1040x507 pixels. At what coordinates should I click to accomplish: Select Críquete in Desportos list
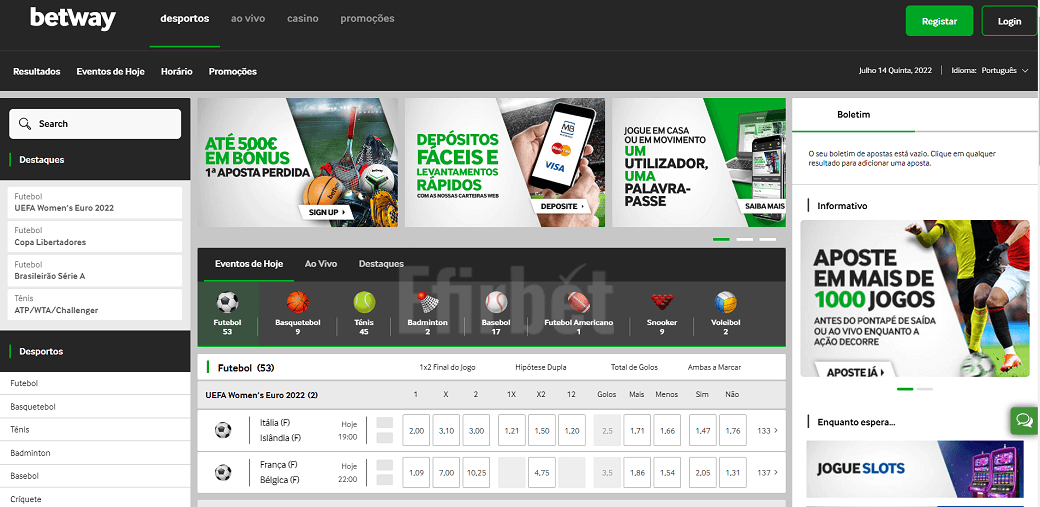coord(95,499)
